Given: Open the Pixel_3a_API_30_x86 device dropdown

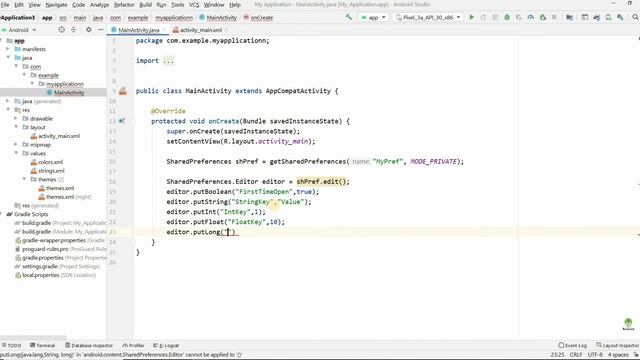Looking at the screenshot, I should [x=429, y=18].
